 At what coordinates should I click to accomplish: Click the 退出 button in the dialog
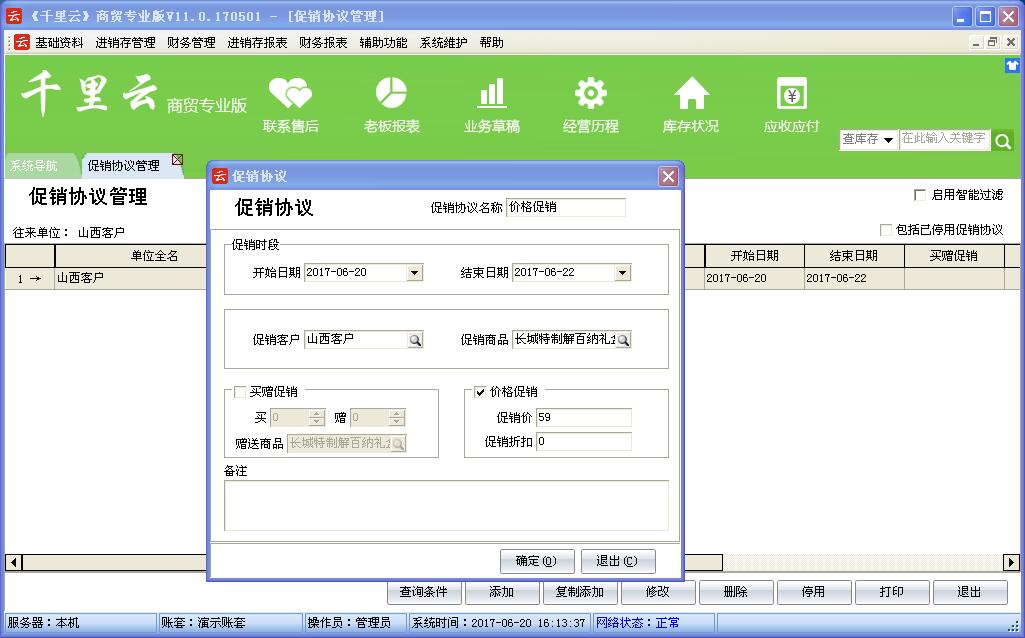618,561
